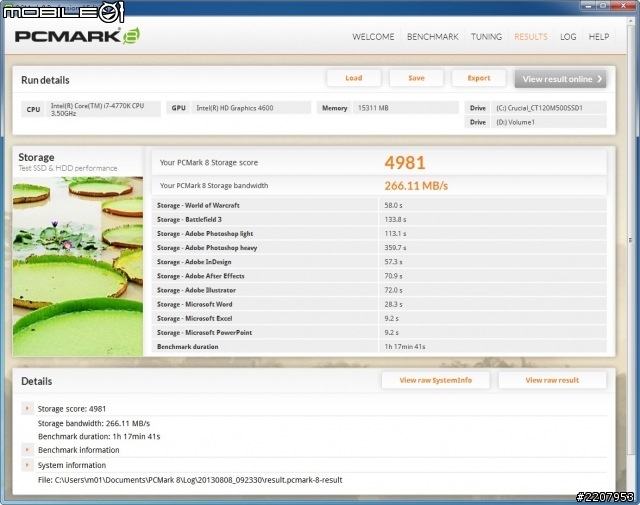The height and width of the screenshot is (505, 640).
Task: Click the 266.11 MB/s bandwidth value
Action: pyautogui.click(x=416, y=186)
